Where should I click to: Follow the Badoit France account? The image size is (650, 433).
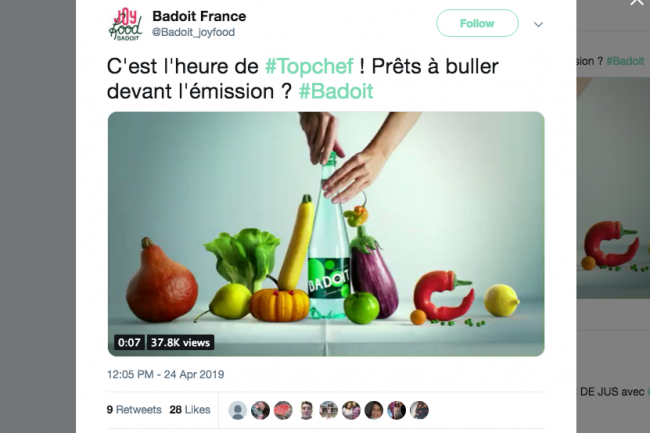point(477,23)
